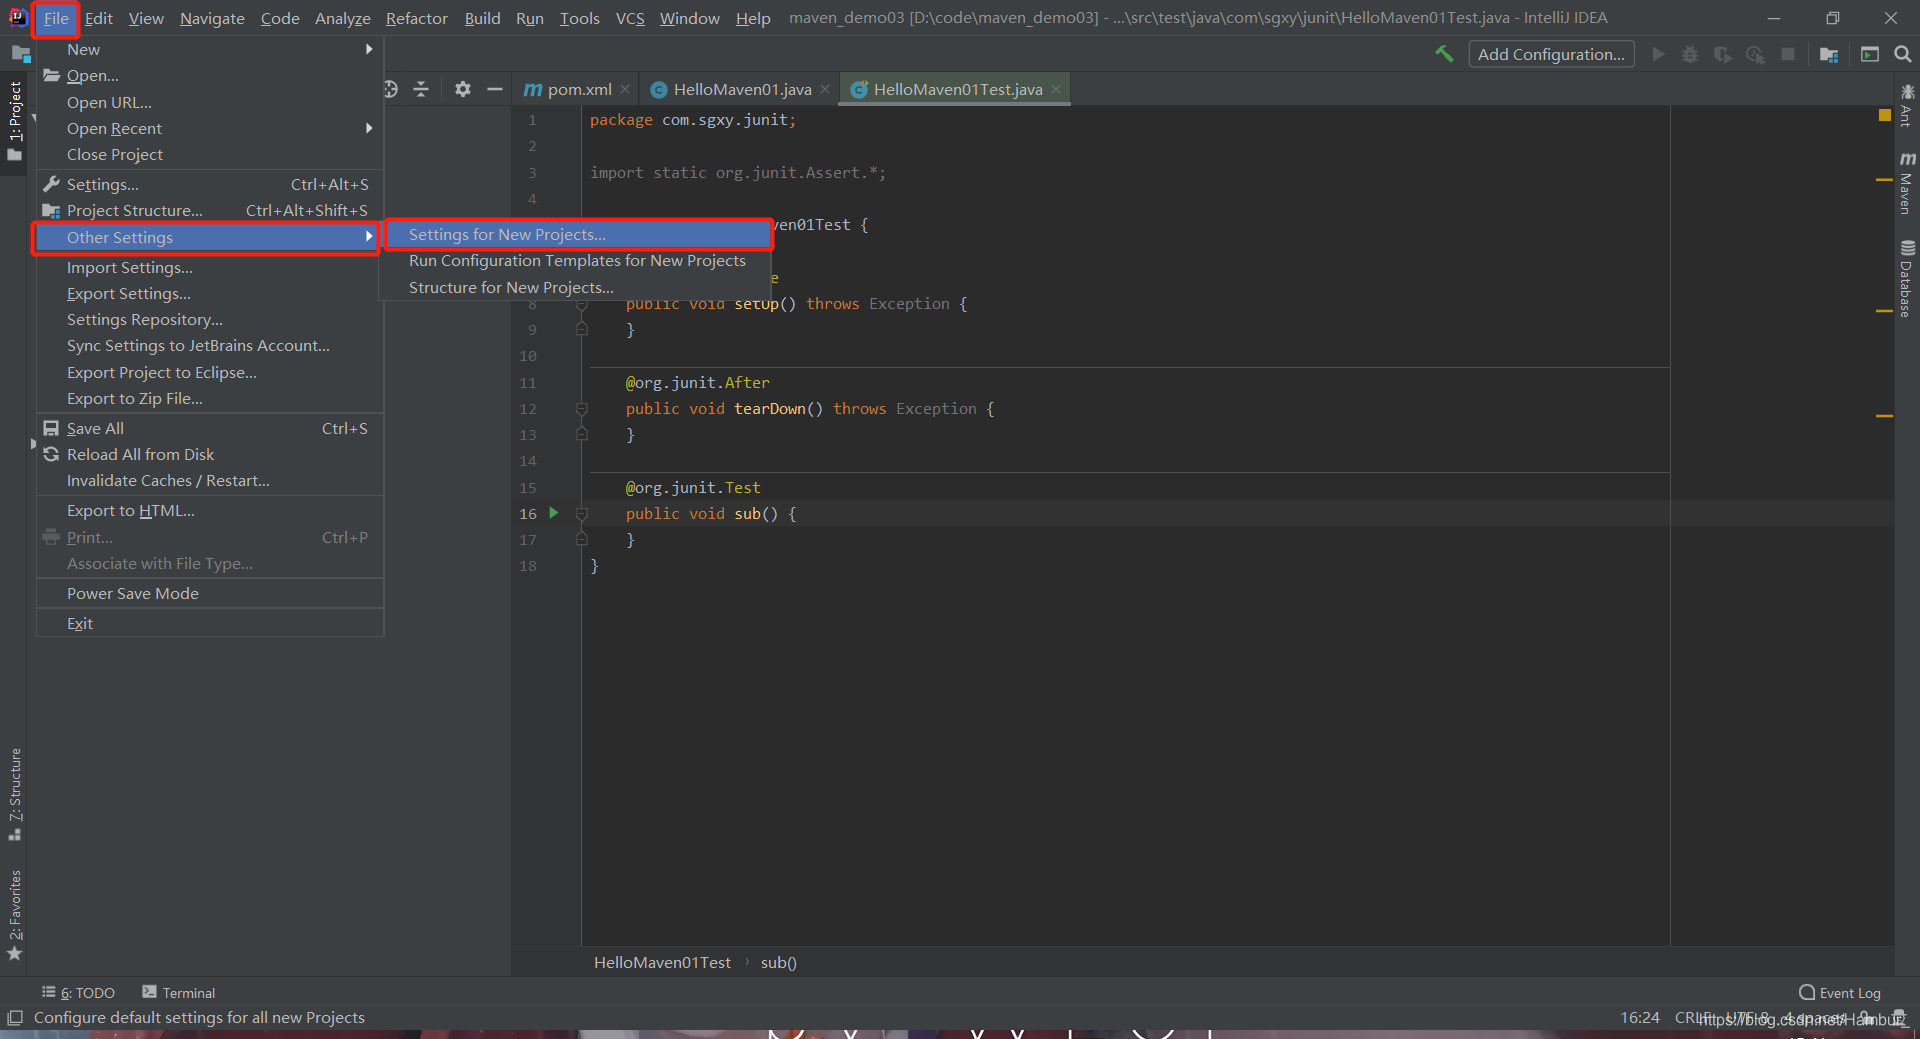Open the 6: TODO tool window
Image resolution: width=1920 pixels, height=1039 pixels.
pyautogui.click(x=78, y=993)
